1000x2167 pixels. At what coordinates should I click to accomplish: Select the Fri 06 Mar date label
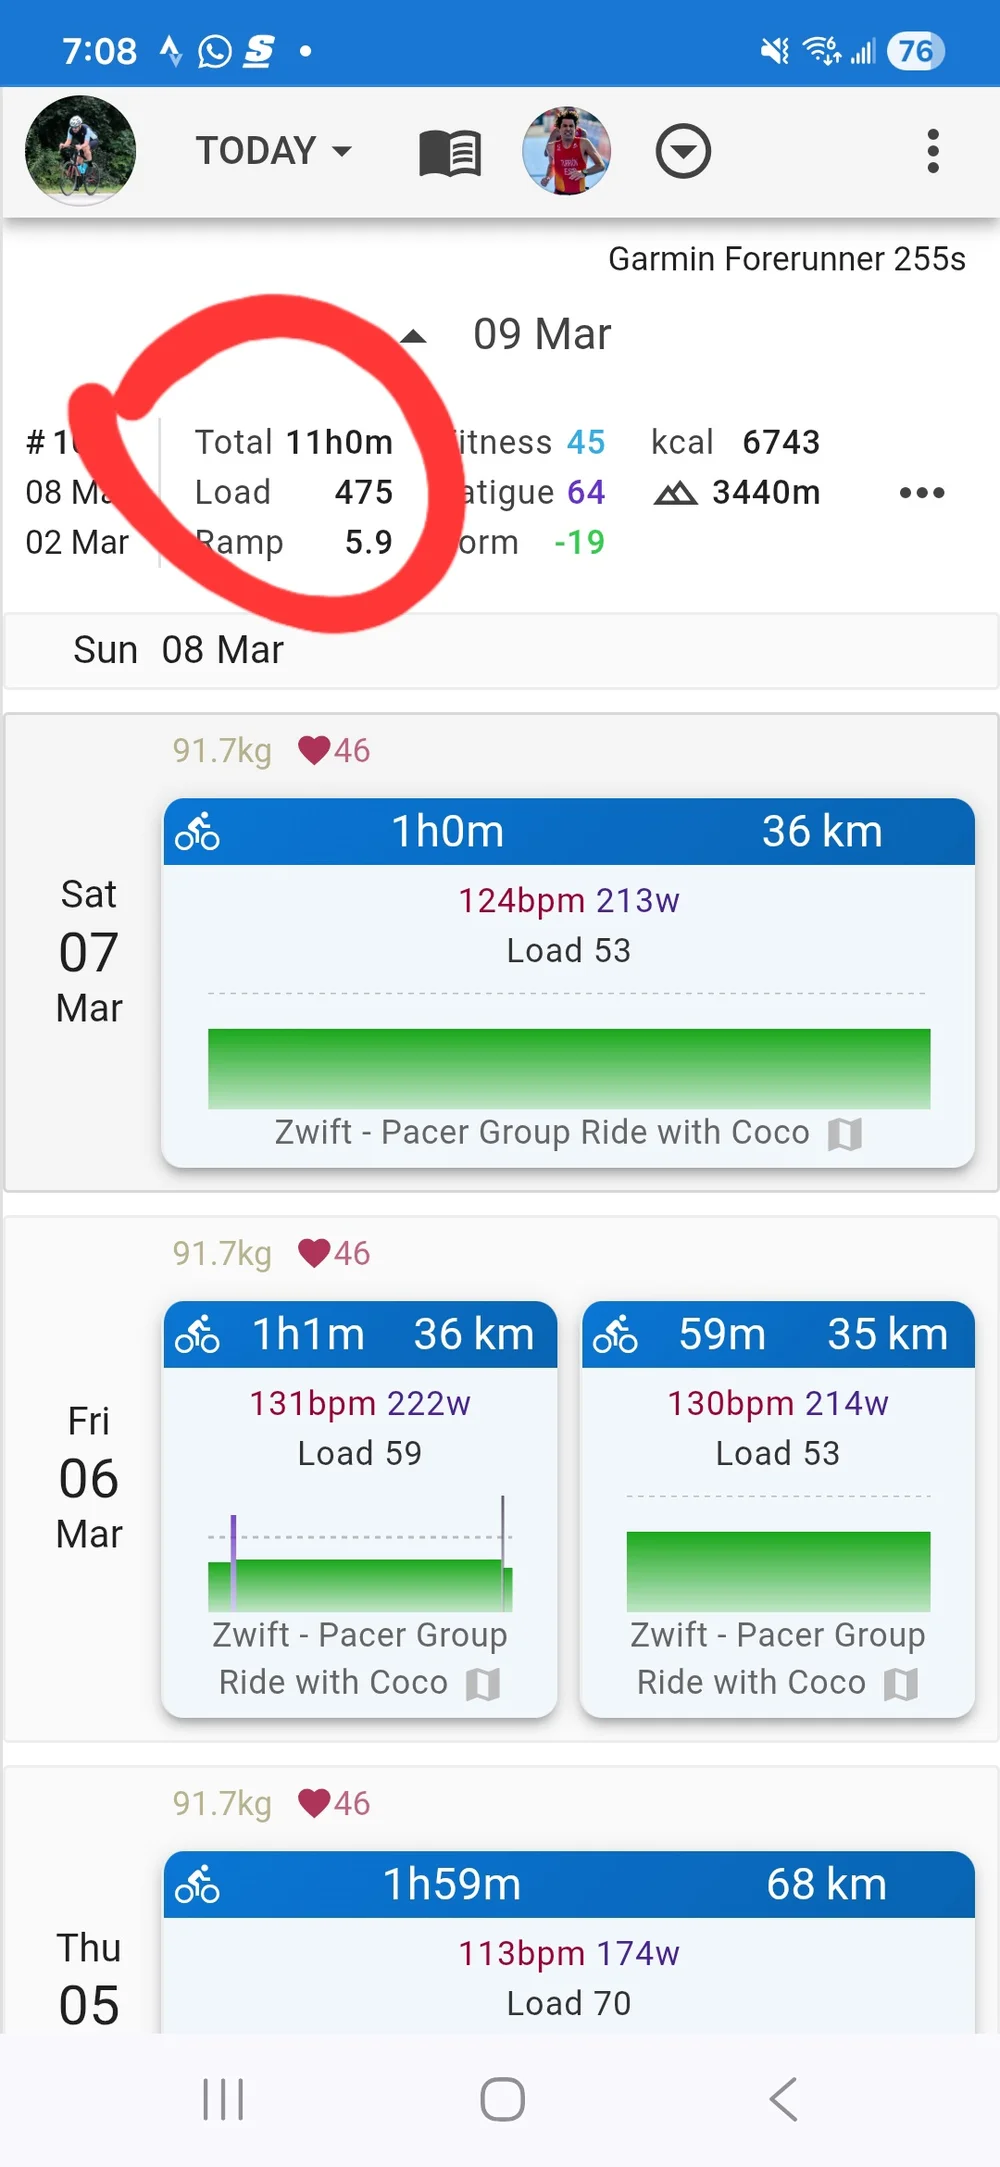click(89, 1477)
